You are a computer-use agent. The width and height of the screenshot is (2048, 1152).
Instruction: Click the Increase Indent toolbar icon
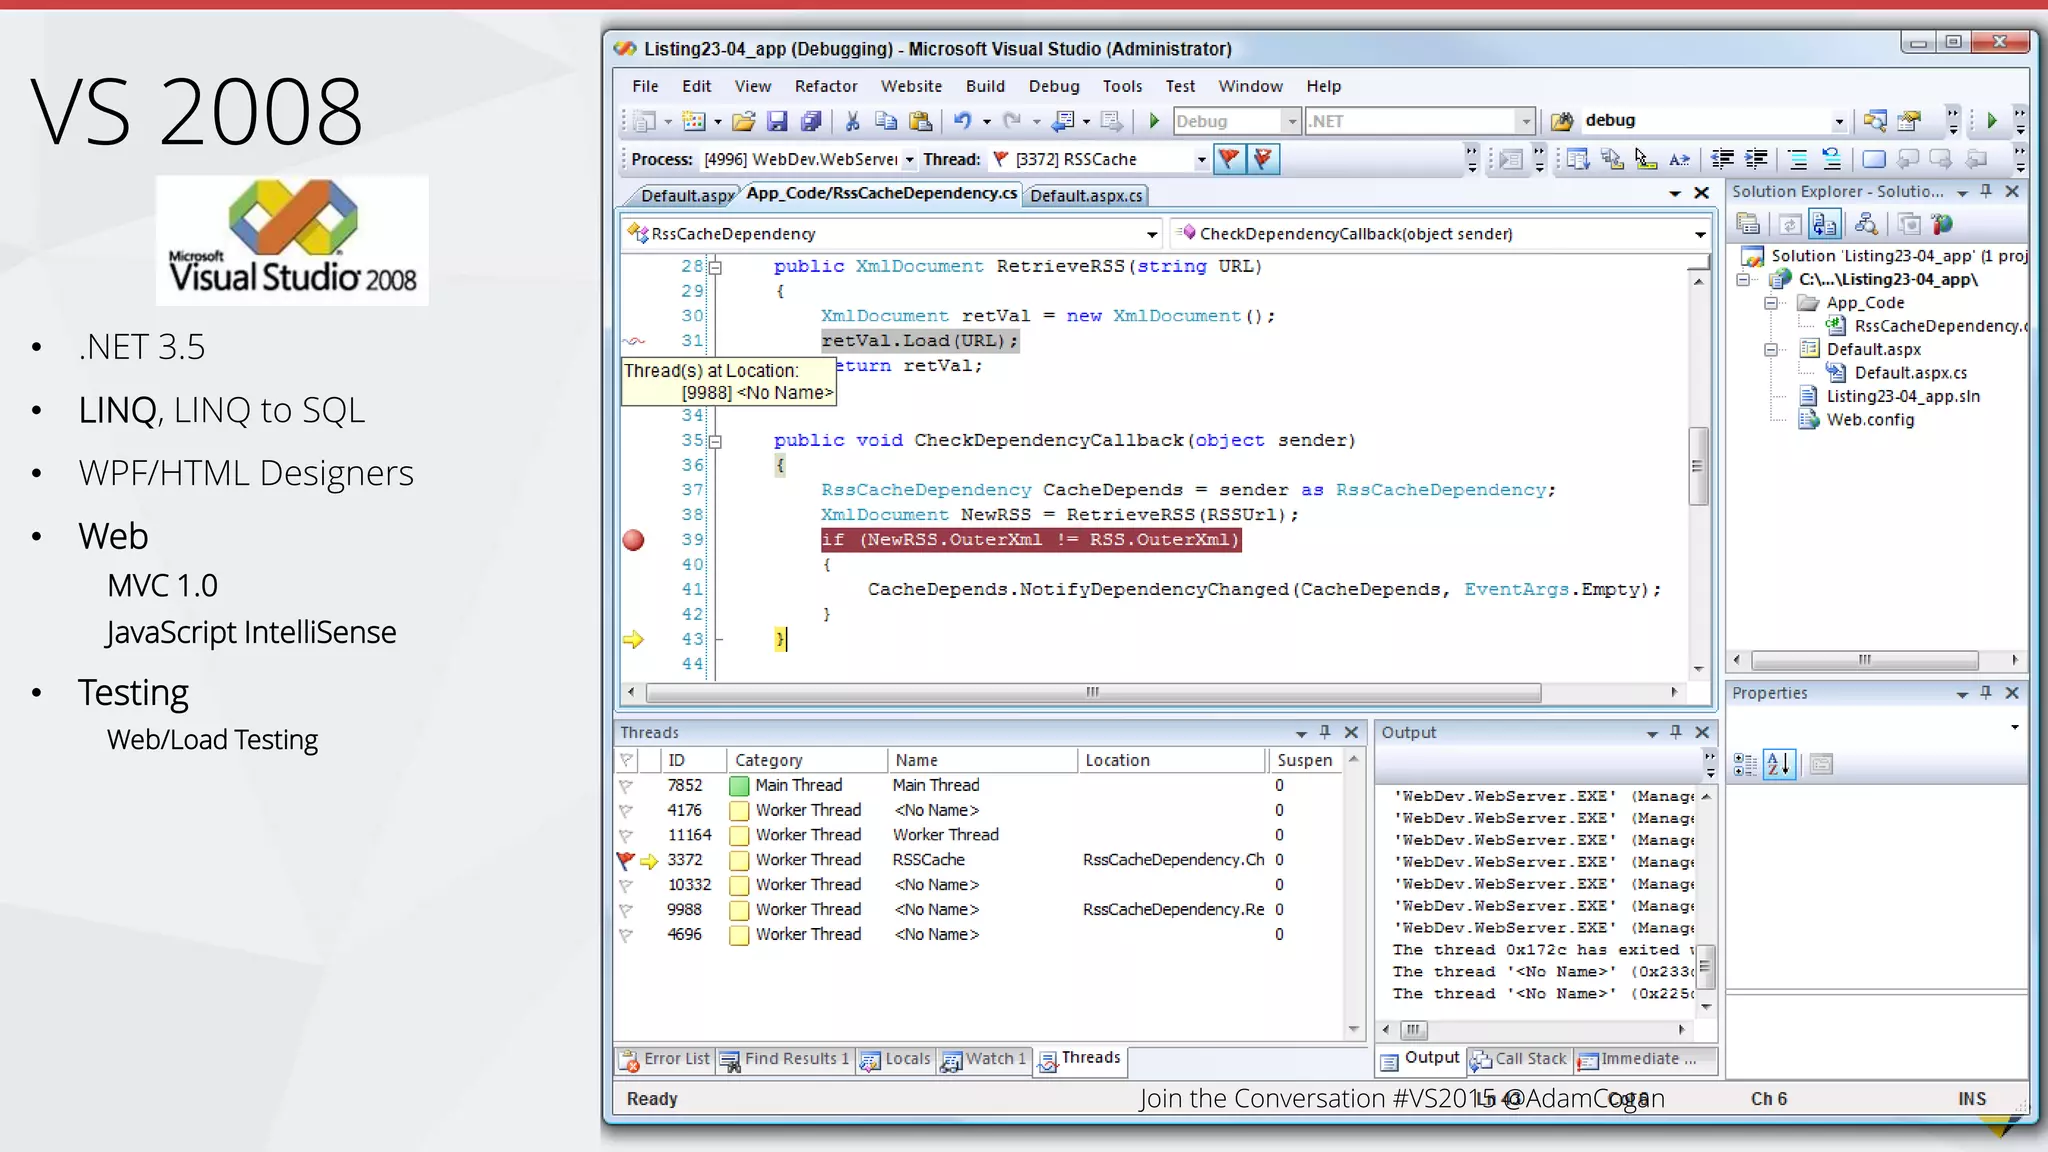1756,159
